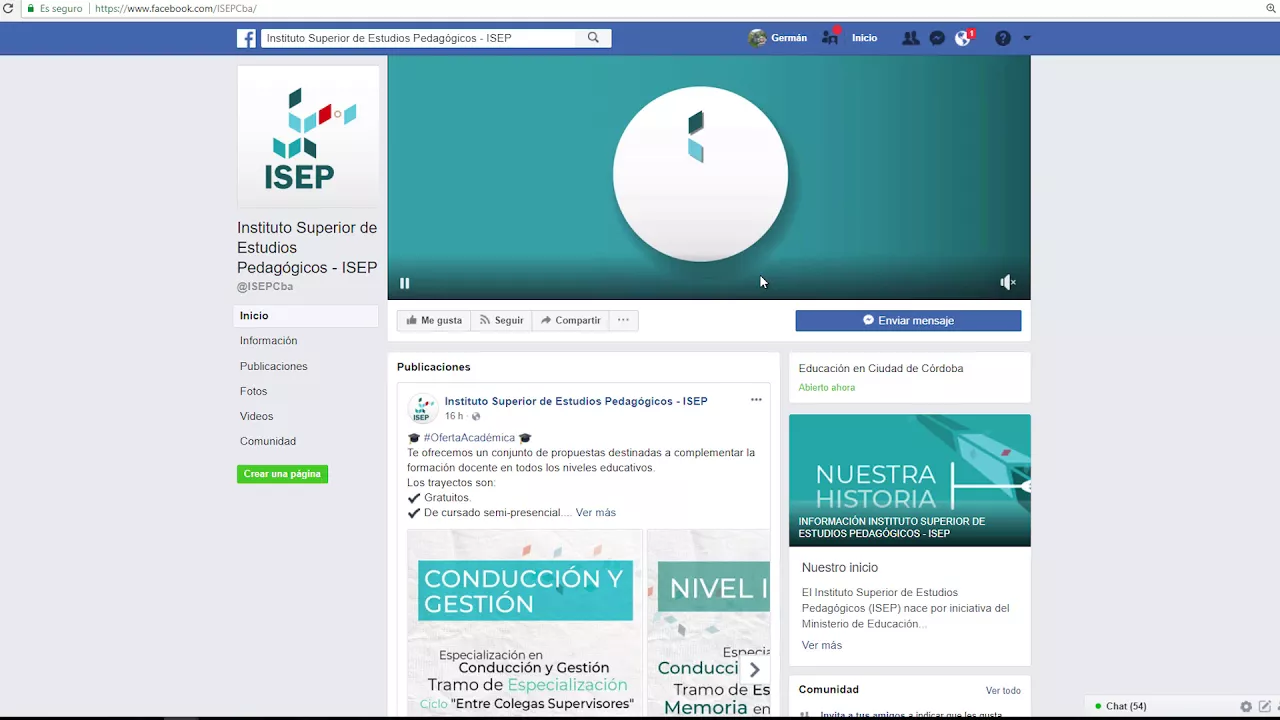Image resolution: width=1280 pixels, height=720 pixels.
Task: Open Germán's profile avatar
Action: click(757, 38)
